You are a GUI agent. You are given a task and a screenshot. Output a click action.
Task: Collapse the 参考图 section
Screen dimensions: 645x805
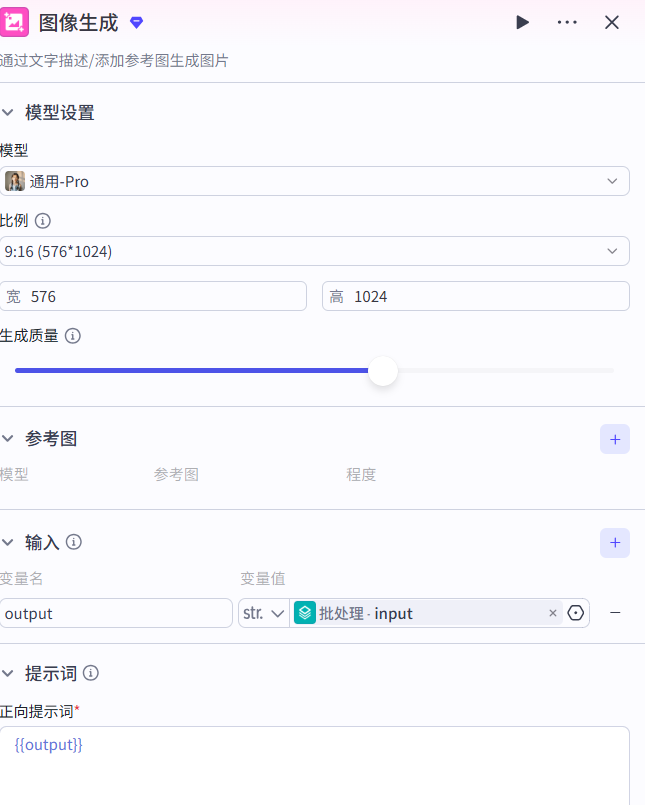[9, 439]
